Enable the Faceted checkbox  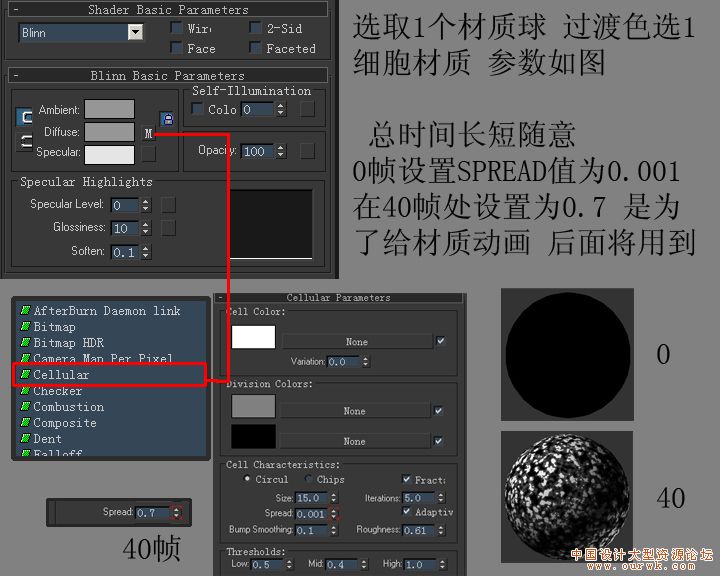255,47
